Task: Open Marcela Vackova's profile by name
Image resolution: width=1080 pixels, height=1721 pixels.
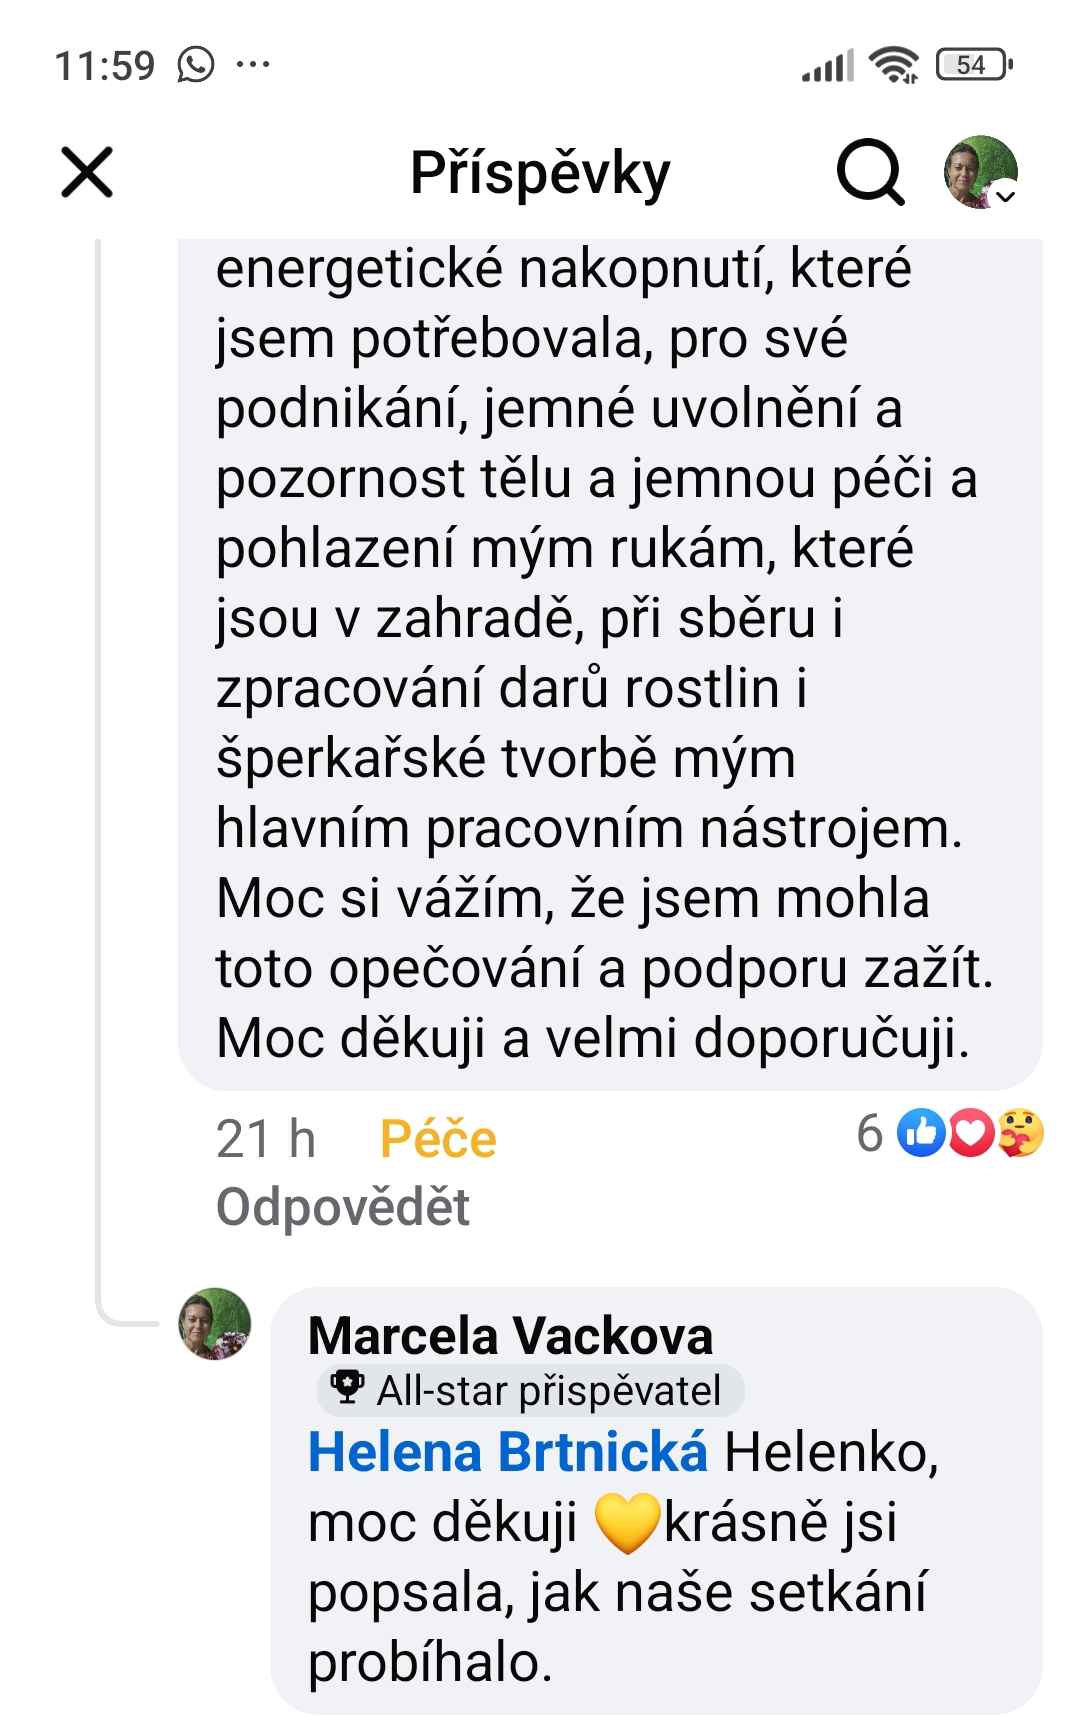Action: (510, 1335)
